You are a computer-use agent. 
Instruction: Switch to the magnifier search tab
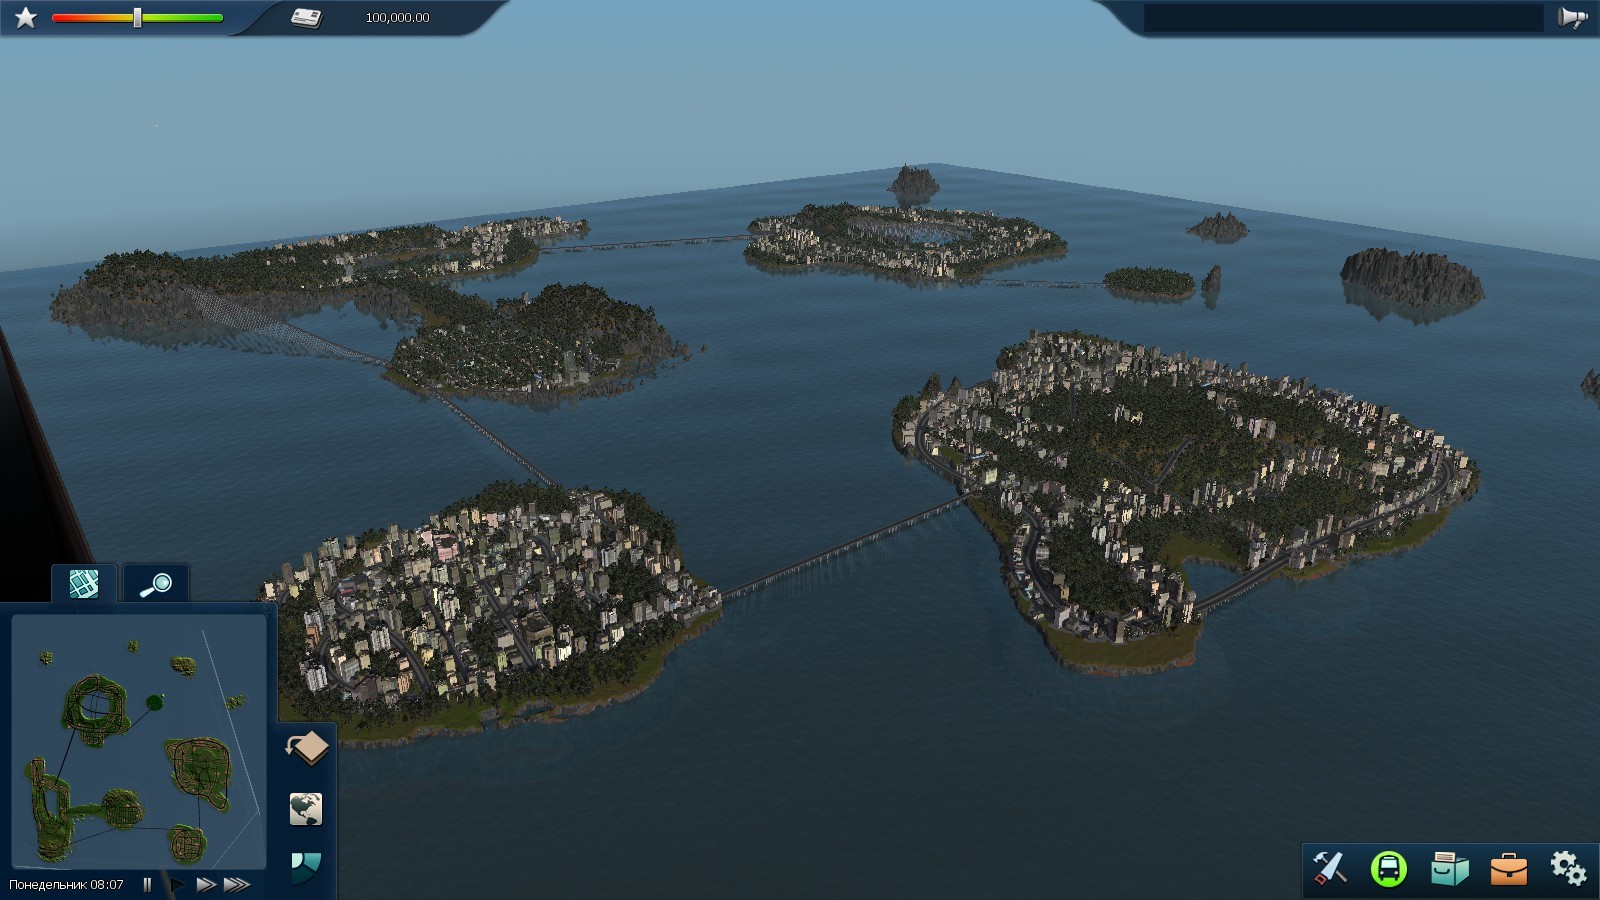(x=155, y=584)
